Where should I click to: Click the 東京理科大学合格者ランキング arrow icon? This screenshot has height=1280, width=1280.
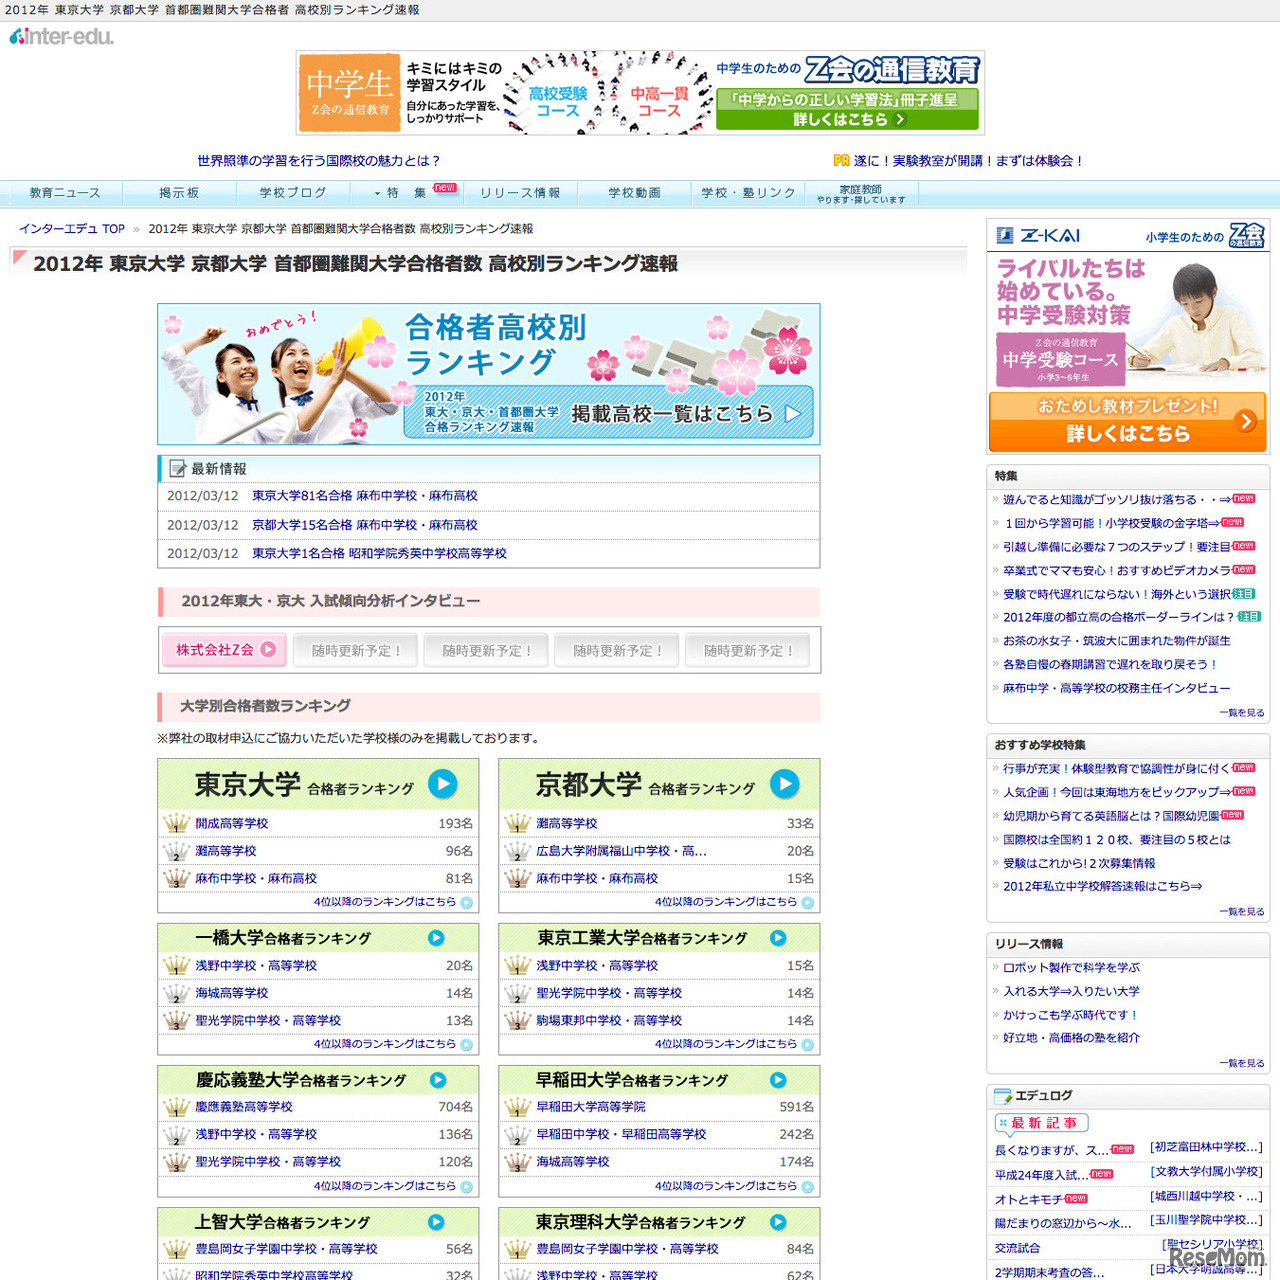coord(778,1222)
